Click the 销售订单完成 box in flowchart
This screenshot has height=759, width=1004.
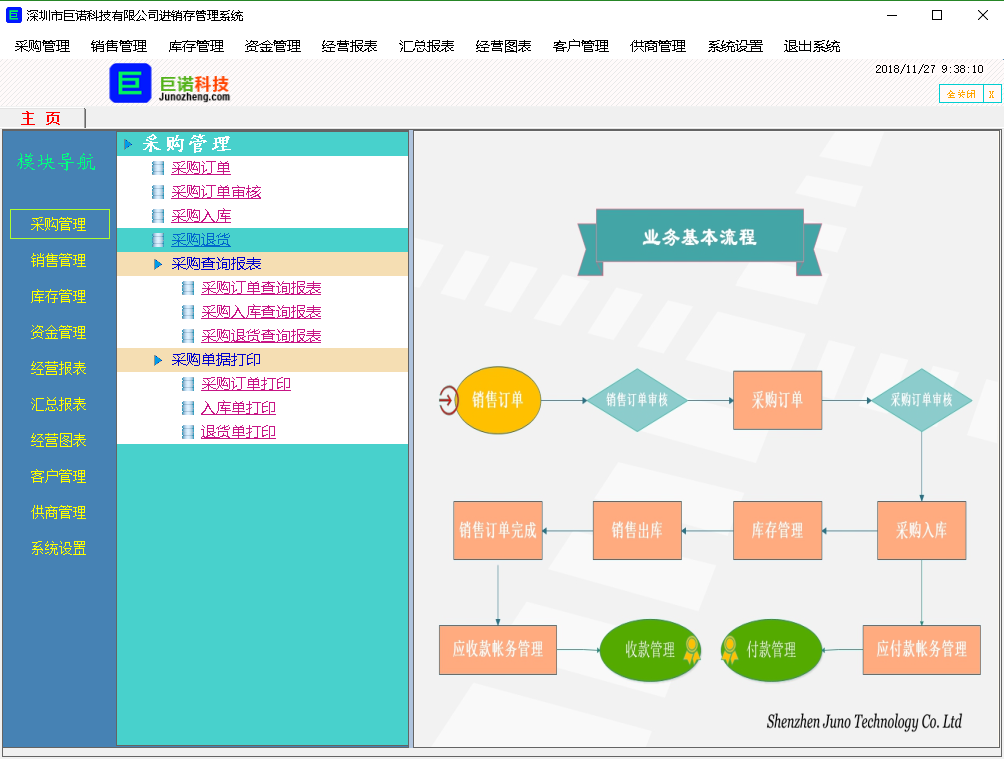point(498,530)
